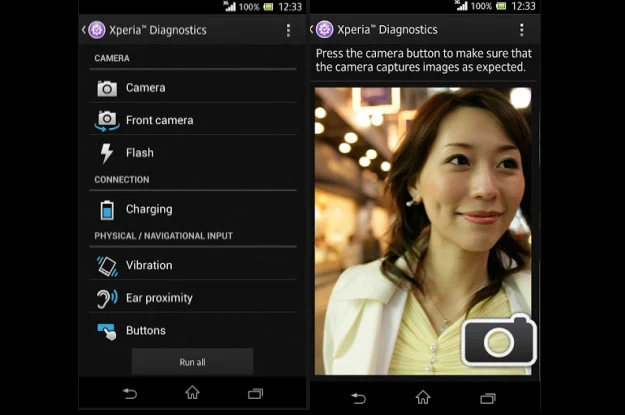Tap the battery status icon in right status bar

tap(501, 6)
